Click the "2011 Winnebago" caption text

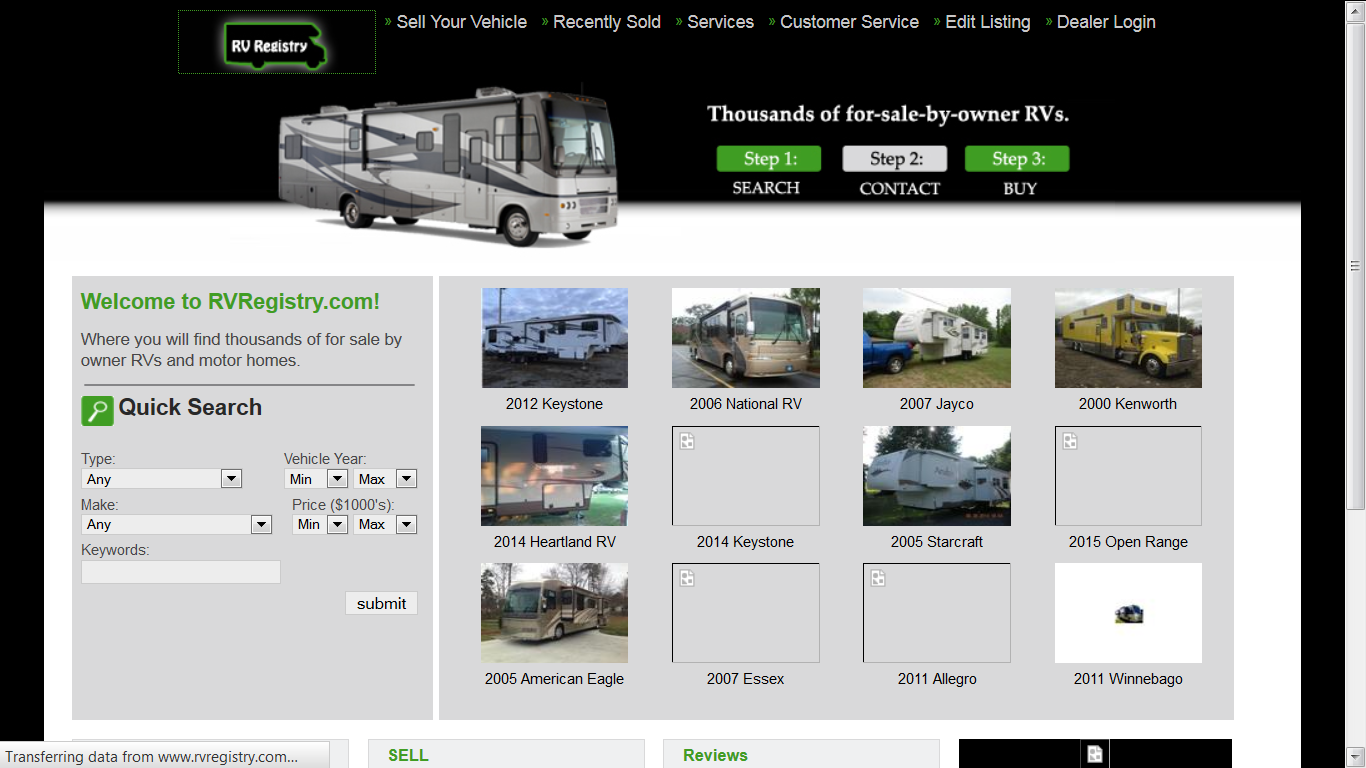pos(1128,679)
